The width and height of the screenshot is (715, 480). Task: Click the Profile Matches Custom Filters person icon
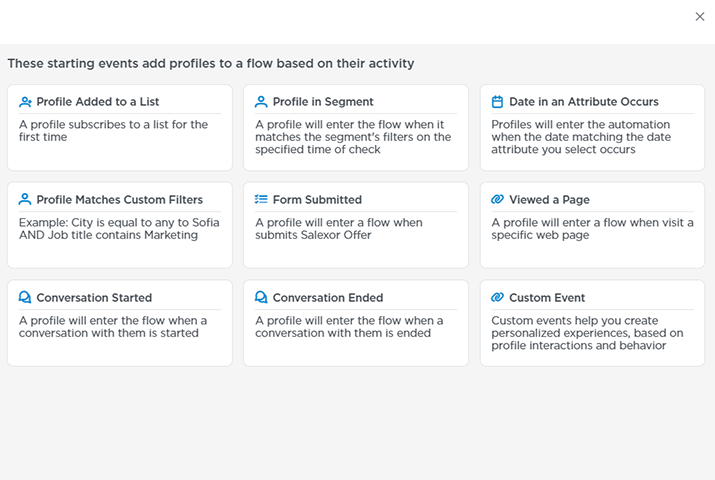(x=25, y=200)
